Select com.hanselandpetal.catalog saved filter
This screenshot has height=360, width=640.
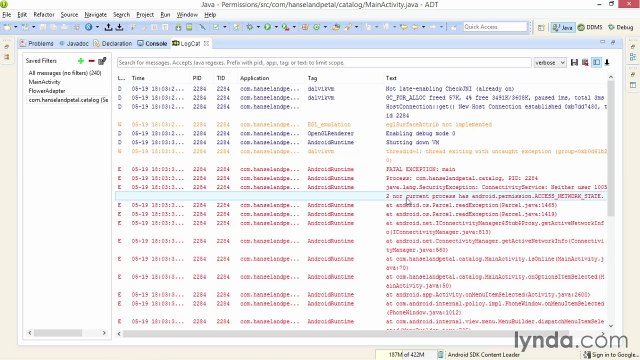[x=68, y=100]
